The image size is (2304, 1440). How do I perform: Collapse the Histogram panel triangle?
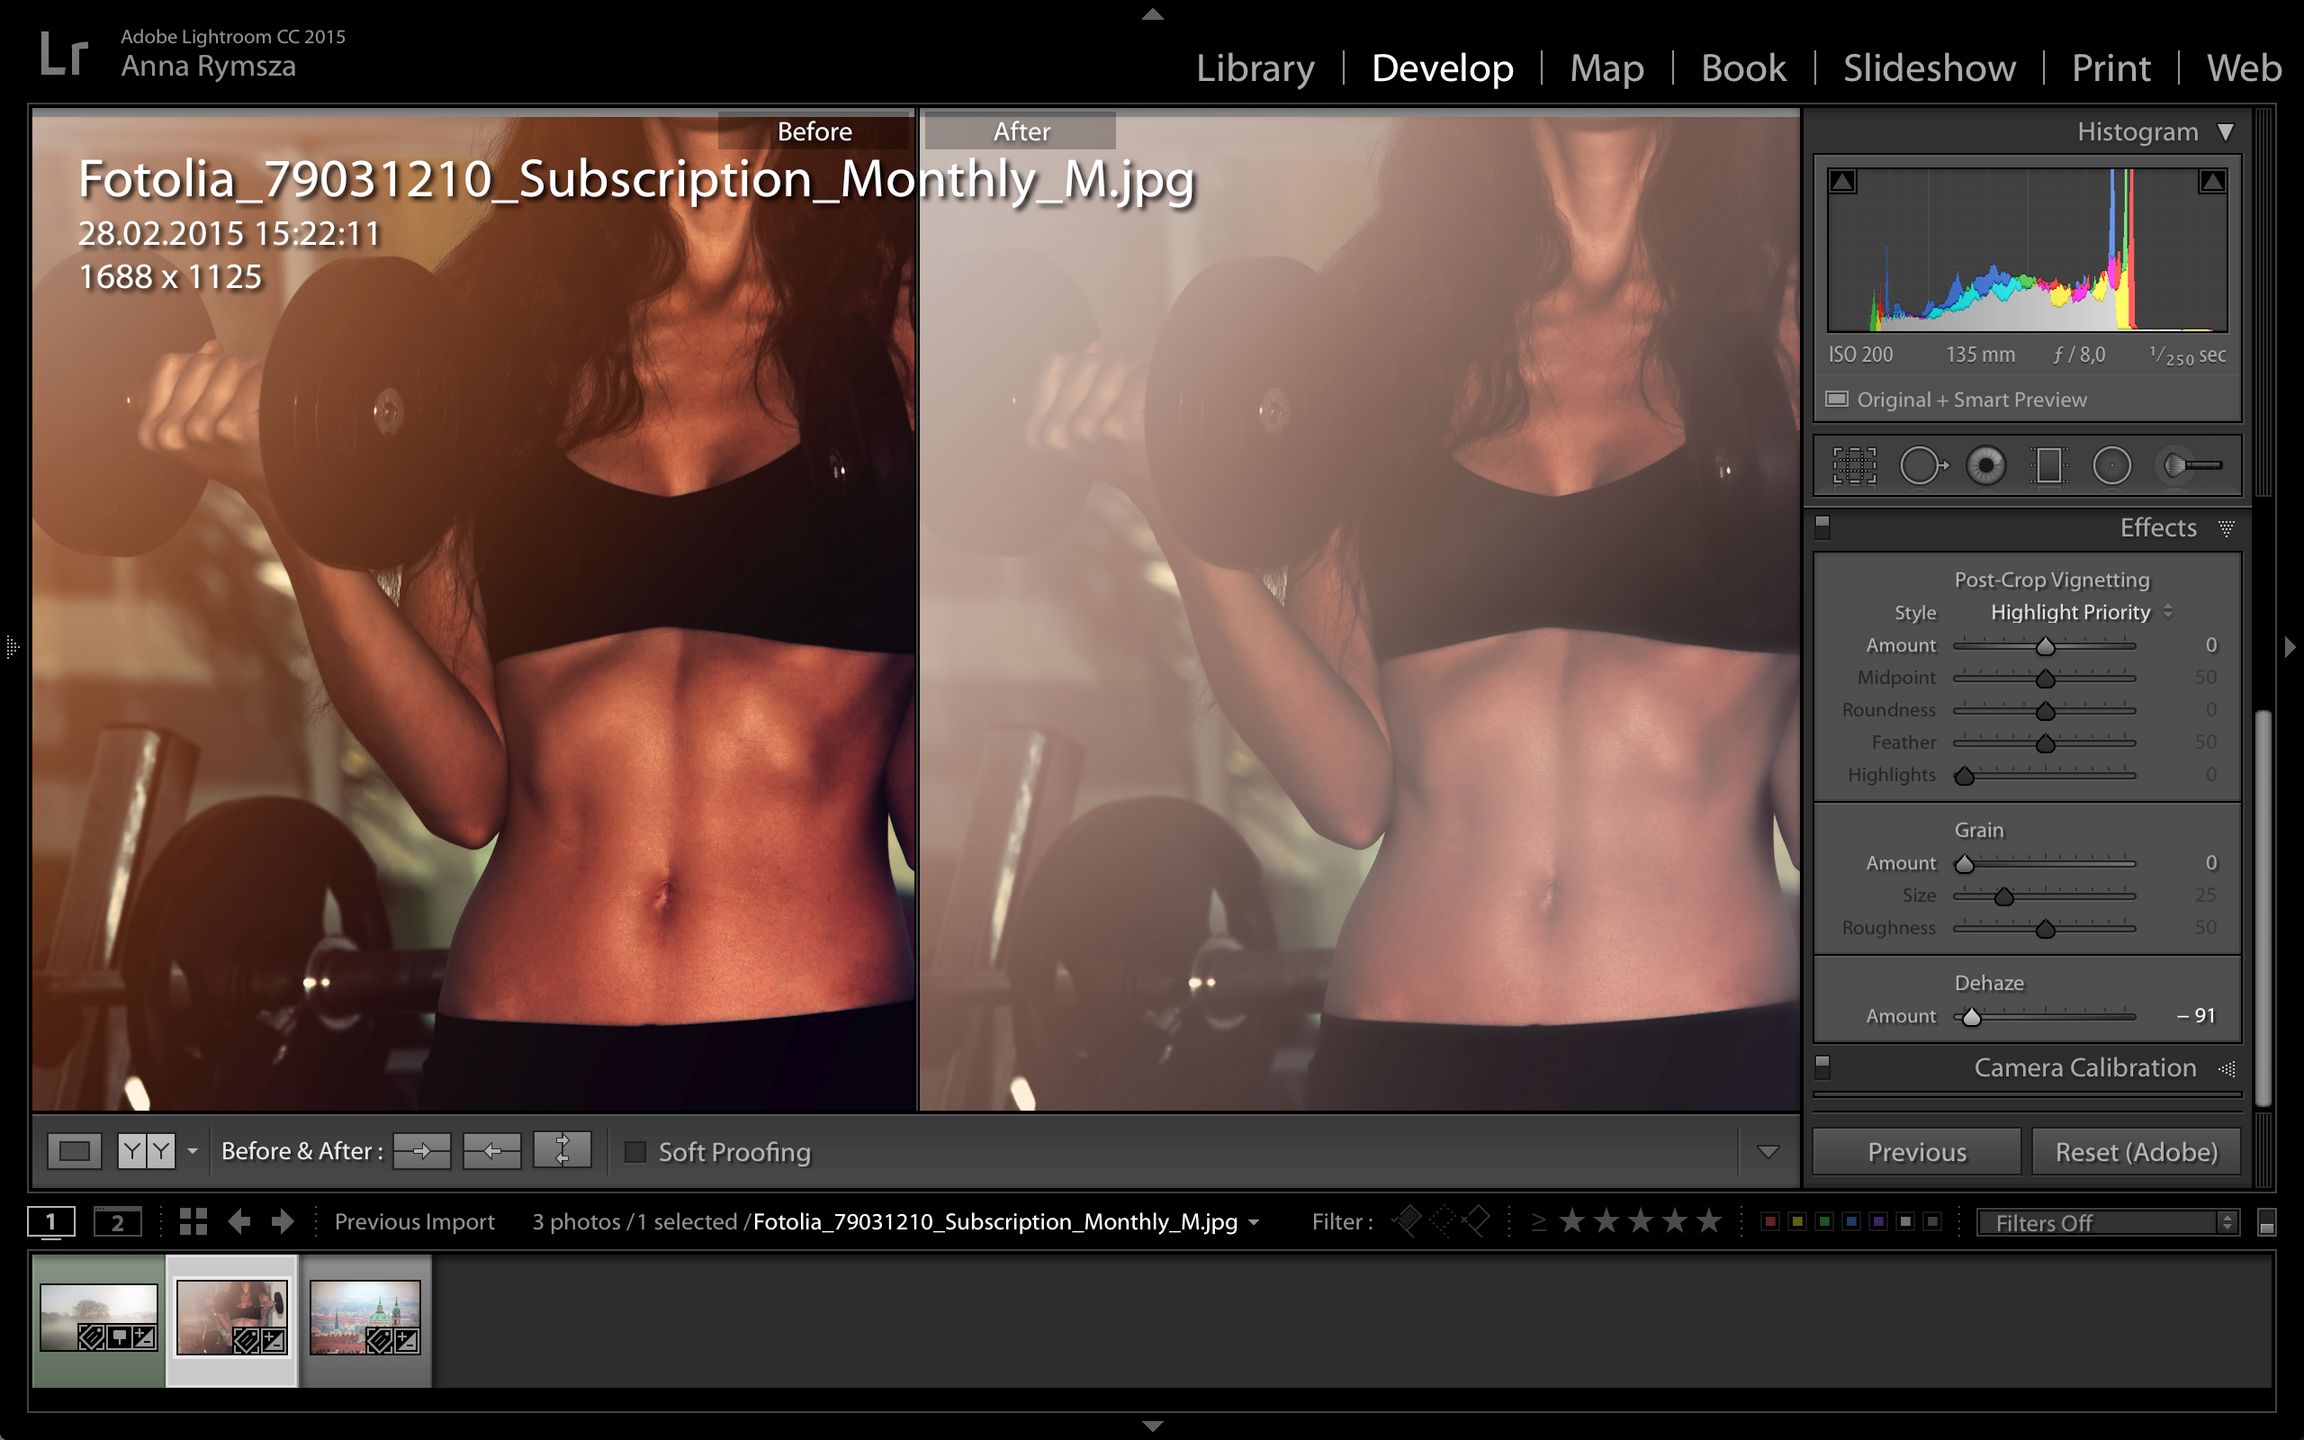[x=2225, y=132]
